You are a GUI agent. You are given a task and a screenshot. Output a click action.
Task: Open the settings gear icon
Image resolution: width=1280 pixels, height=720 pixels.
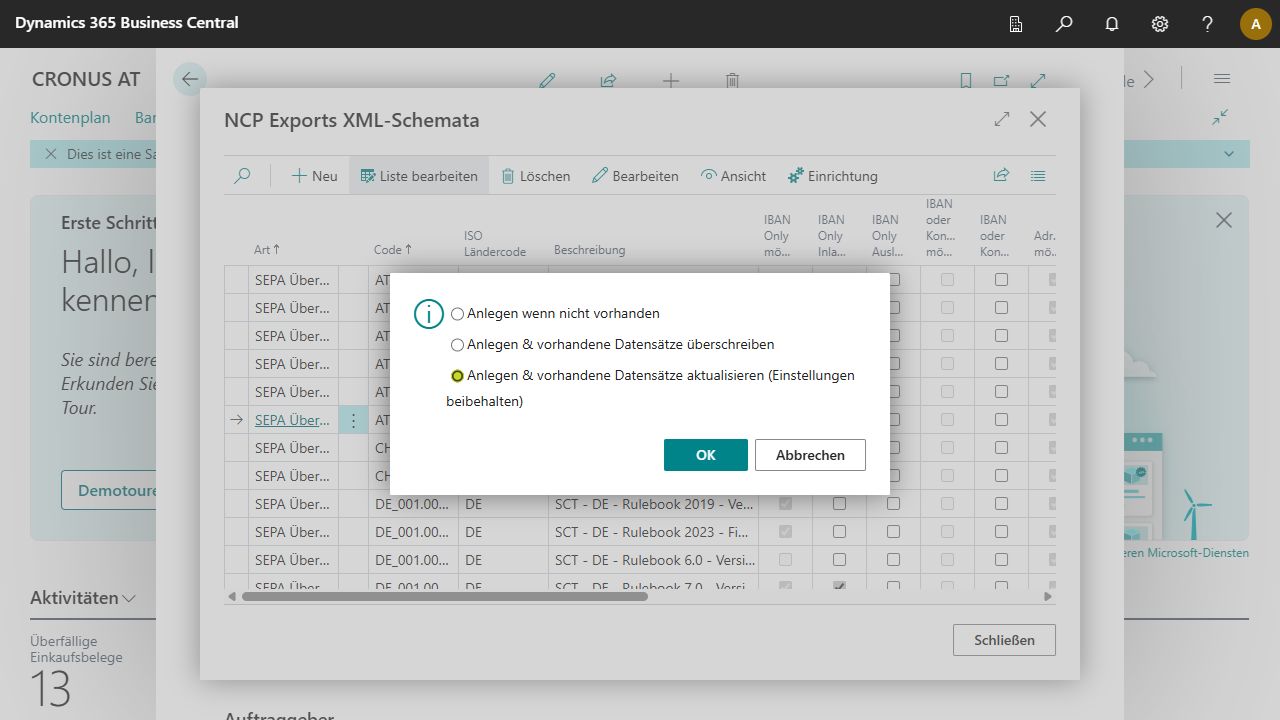click(x=1160, y=24)
